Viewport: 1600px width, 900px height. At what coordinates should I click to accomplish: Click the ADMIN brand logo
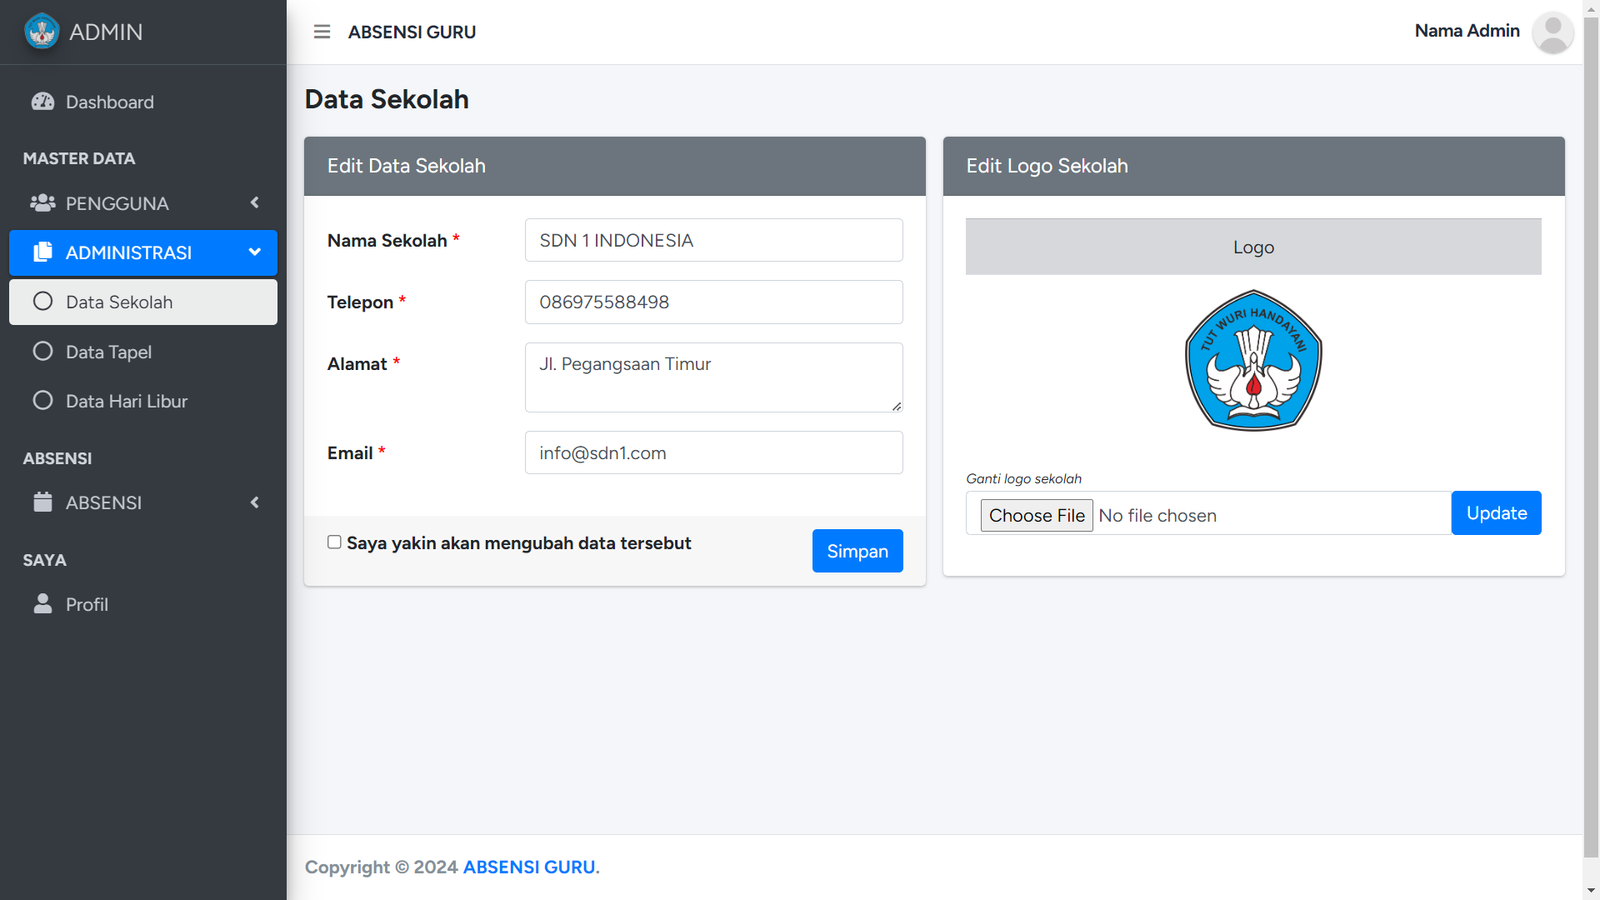[42, 32]
